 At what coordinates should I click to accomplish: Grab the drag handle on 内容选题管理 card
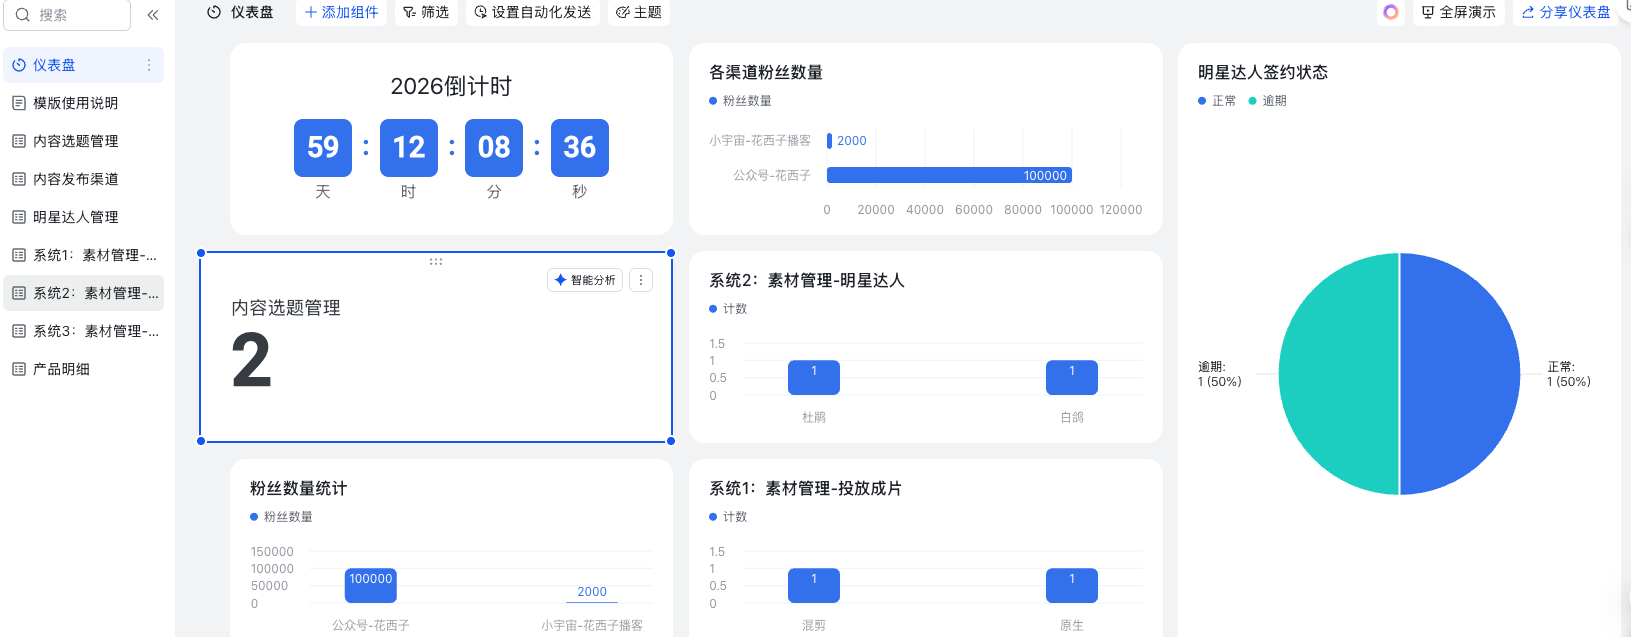436,262
